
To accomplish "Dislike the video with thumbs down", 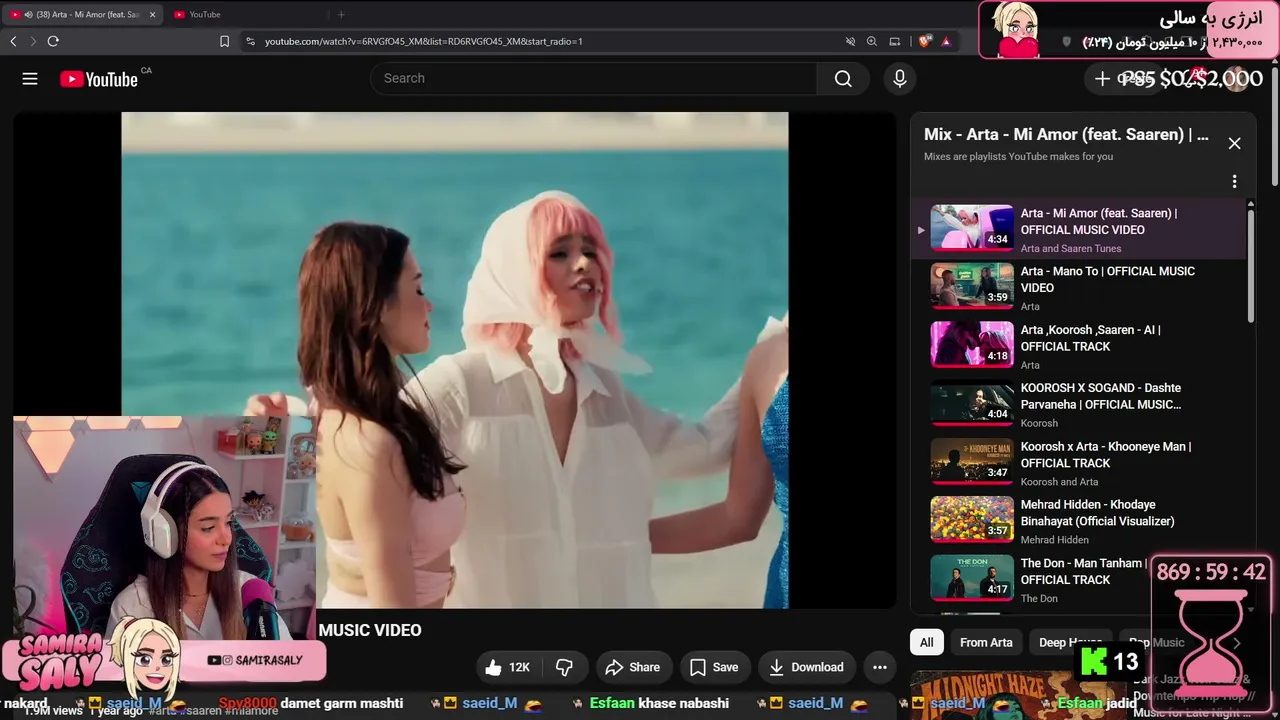I will point(564,667).
